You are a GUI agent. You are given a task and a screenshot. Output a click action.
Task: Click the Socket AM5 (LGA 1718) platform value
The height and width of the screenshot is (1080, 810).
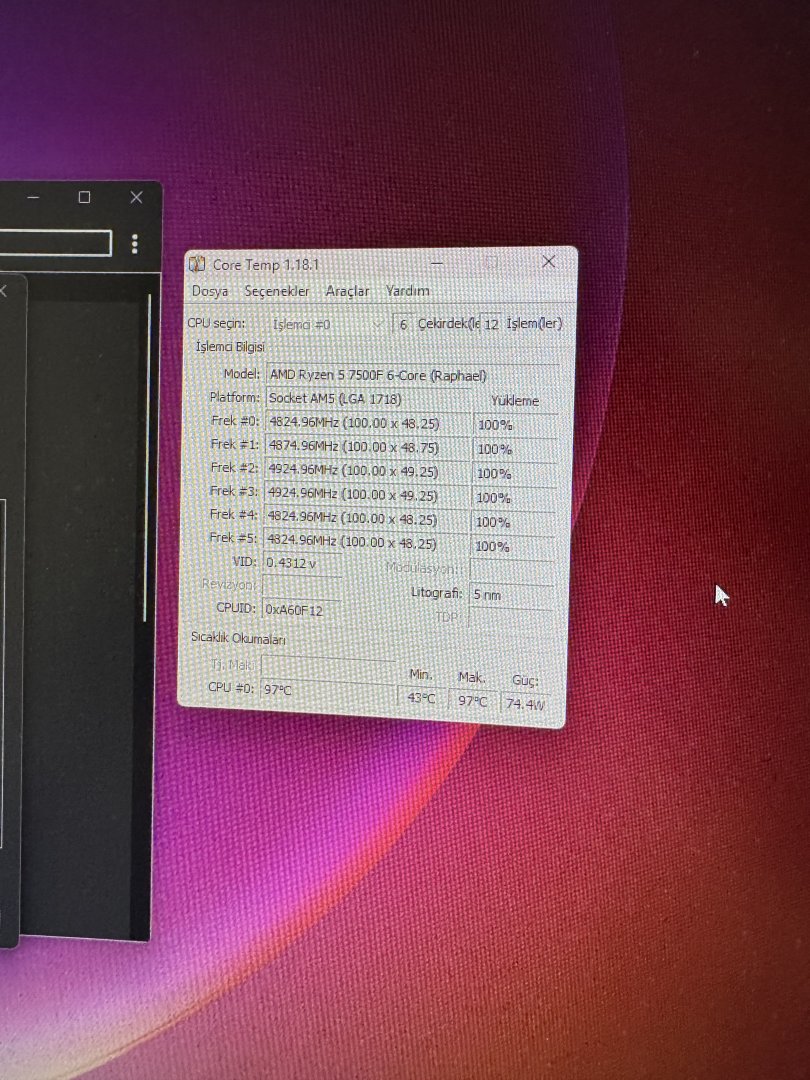click(368, 399)
